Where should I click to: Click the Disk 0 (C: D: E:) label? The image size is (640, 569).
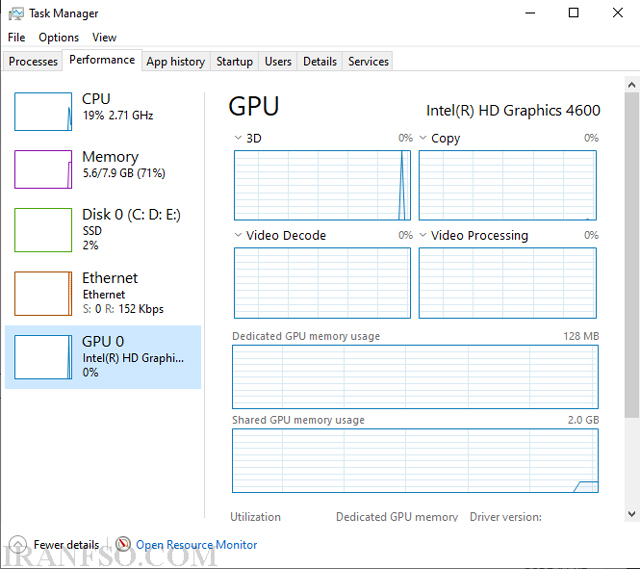[x=131, y=214]
